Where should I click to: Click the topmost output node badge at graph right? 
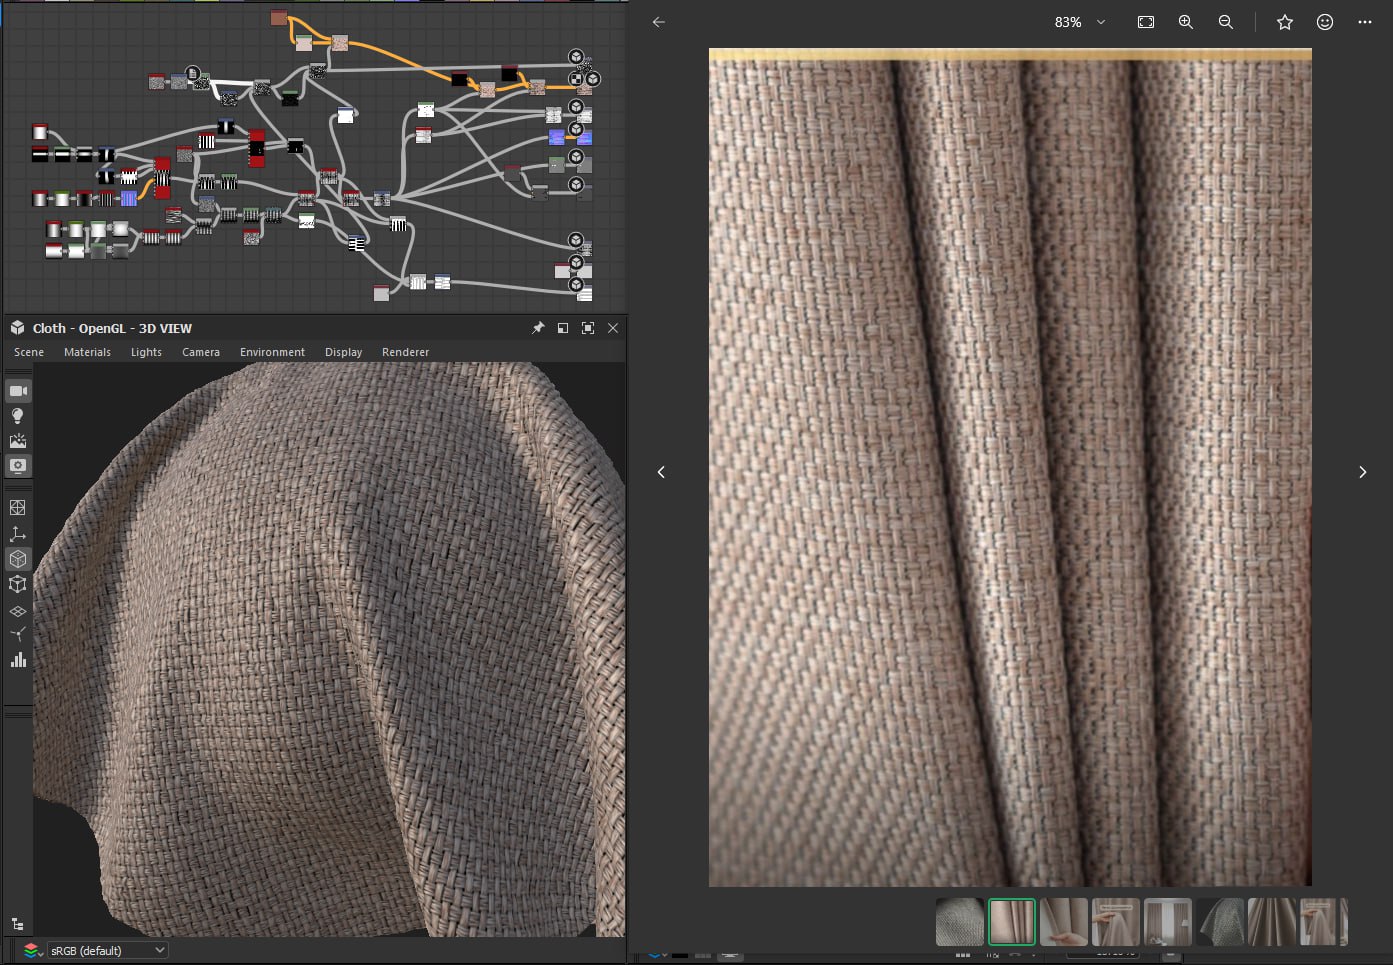point(576,56)
